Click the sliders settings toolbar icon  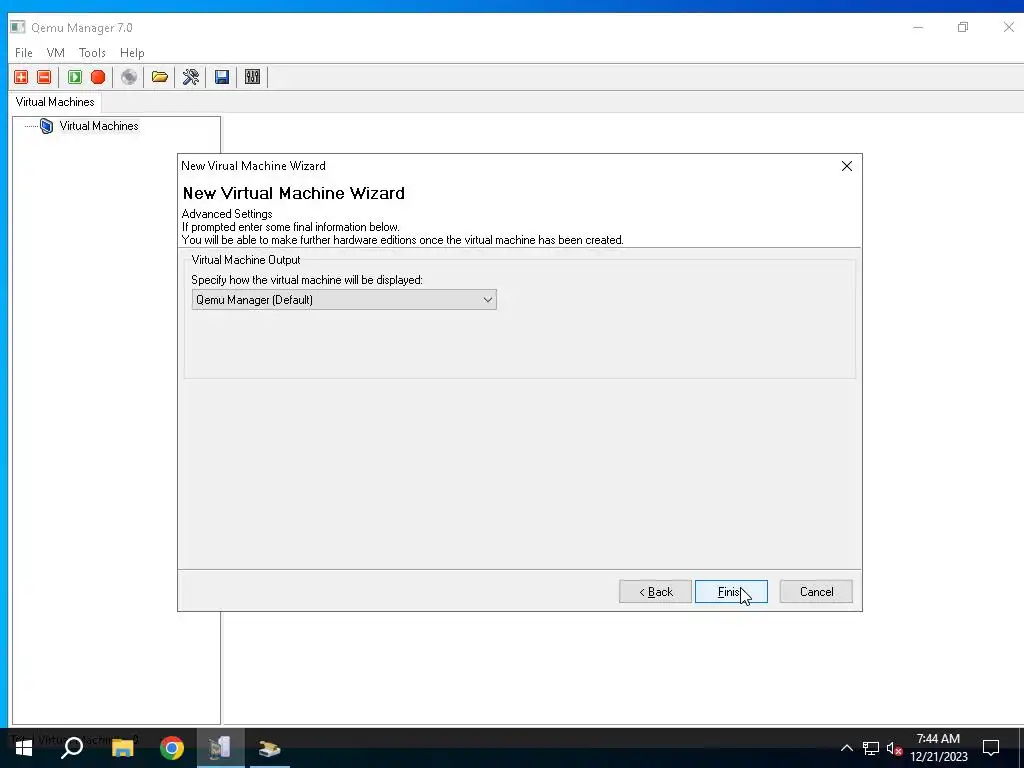pyautogui.click(x=252, y=77)
